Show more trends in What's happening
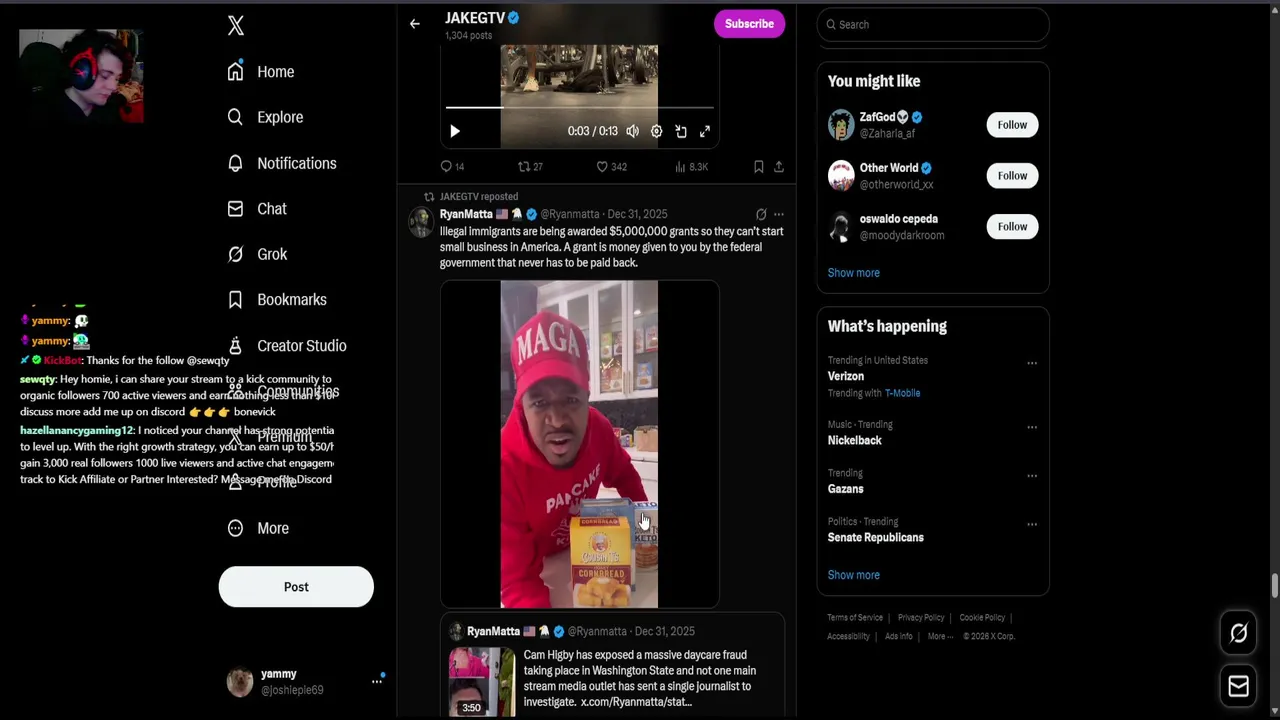This screenshot has width=1280, height=720. [854, 575]
